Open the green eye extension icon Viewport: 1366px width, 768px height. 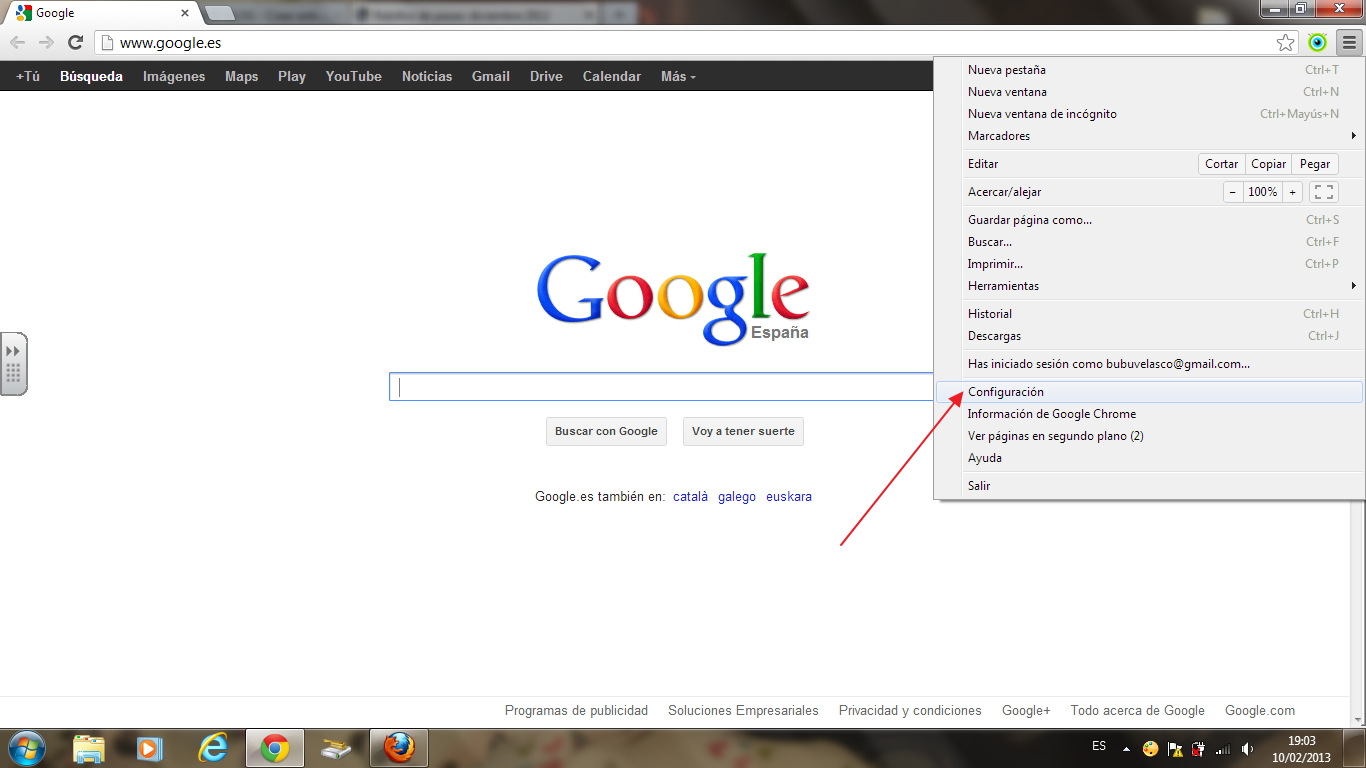coord(1318,42)
